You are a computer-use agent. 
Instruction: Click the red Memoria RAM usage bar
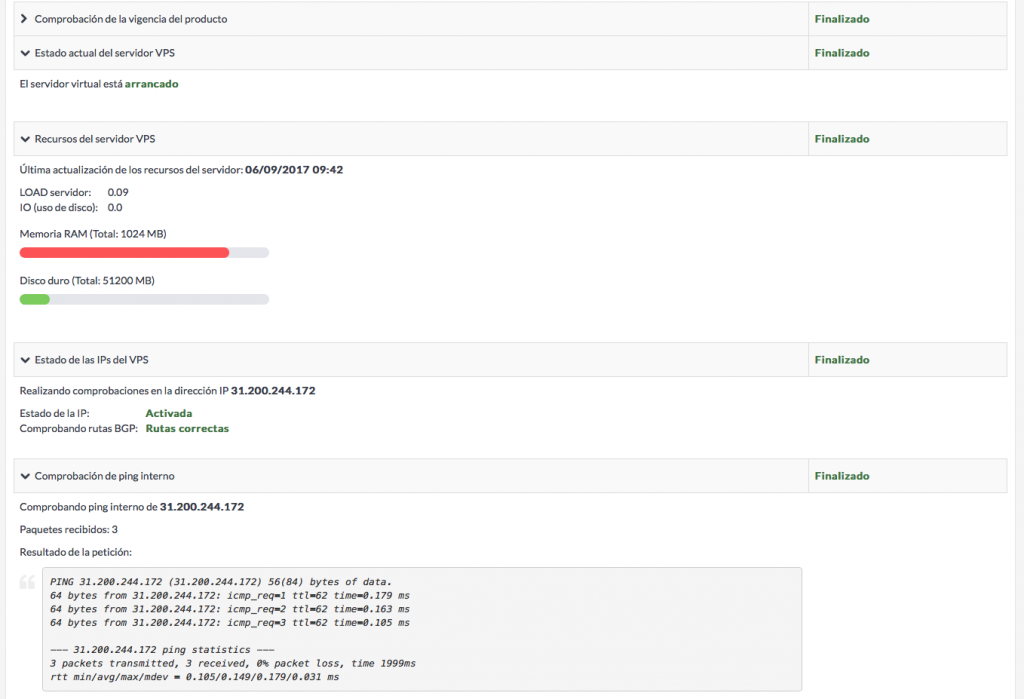tap(125, 253)
